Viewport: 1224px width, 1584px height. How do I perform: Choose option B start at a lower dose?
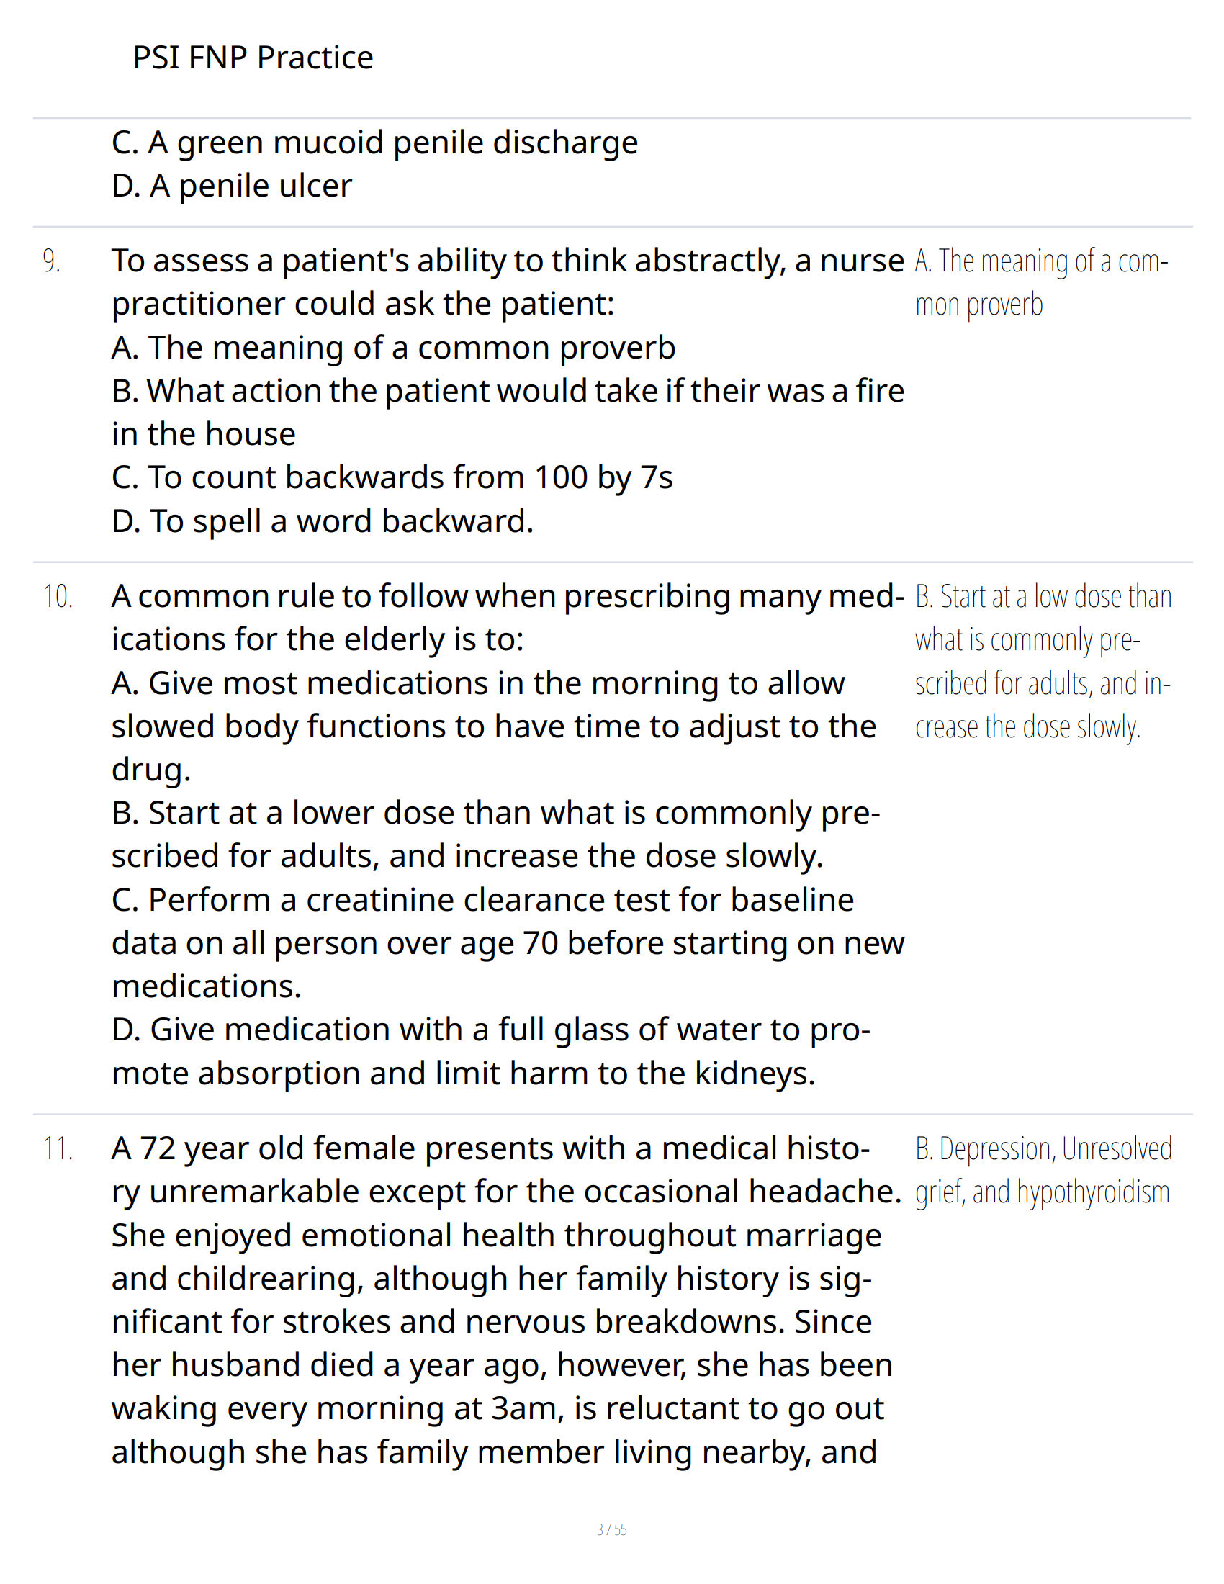[496, 834]
